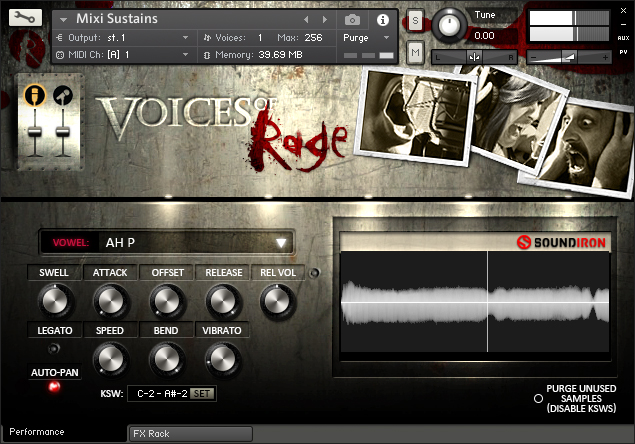Toggle the LEGATO LED button
Screen dimensions: 635x444
tap(54, 348)
